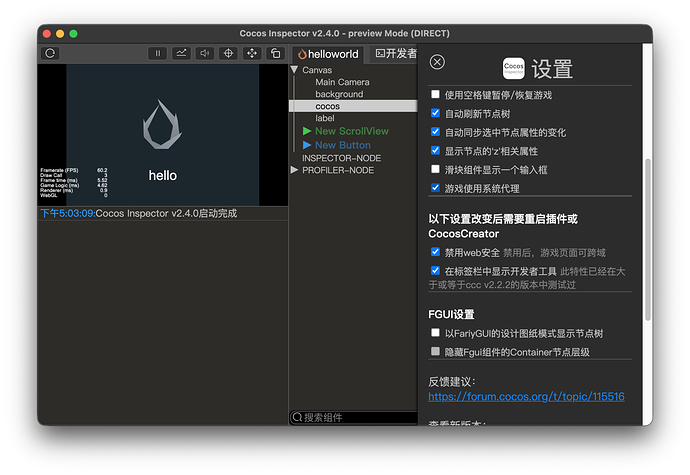Uncheck 自动刷新节点树 checkbox
The width and height of the screenshot is (690, 475).
[x=435, y=113]
